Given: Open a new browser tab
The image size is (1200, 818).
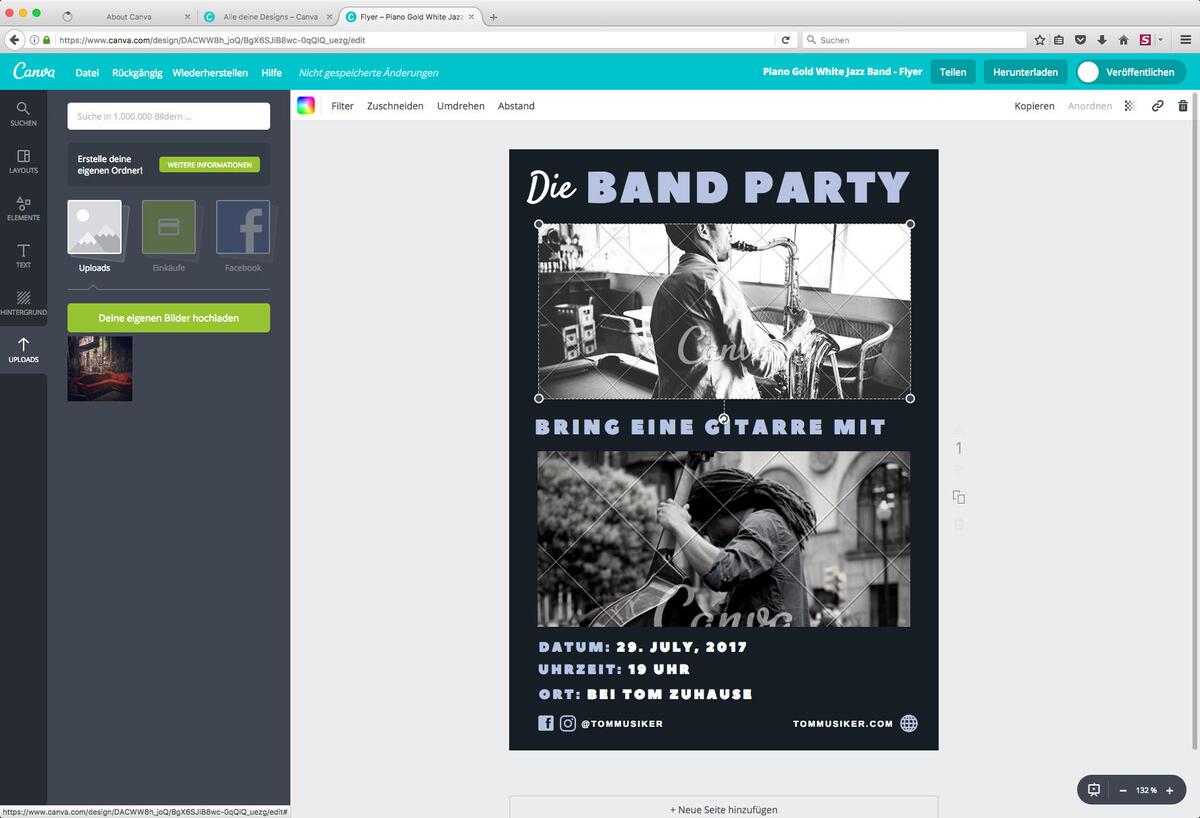Looking at the screenshot, I should point(494,17).
